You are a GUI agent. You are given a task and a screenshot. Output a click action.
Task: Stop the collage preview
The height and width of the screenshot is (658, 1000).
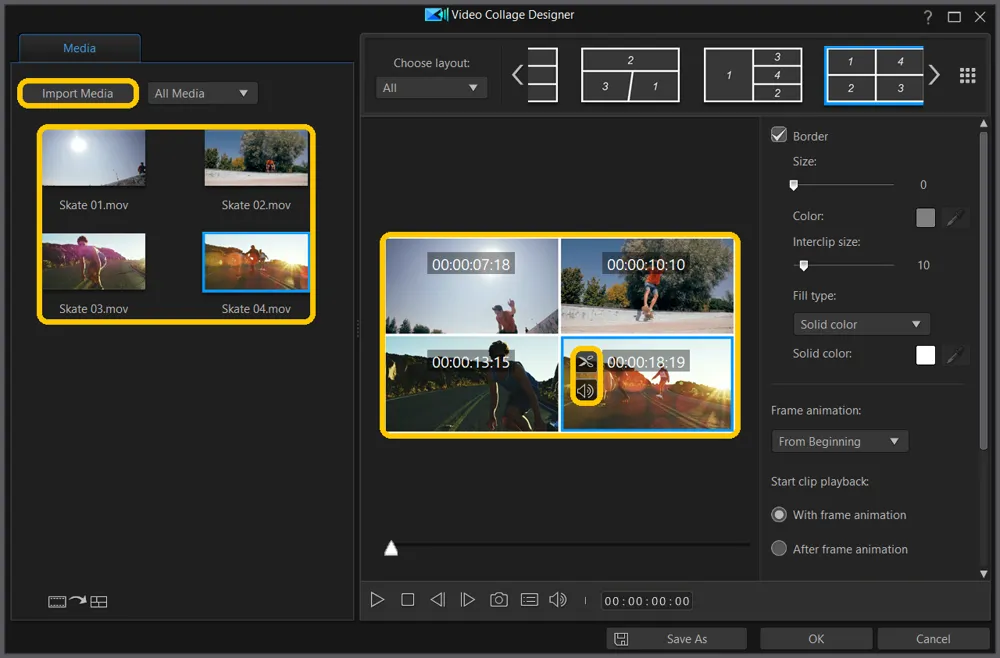[408, 600]
